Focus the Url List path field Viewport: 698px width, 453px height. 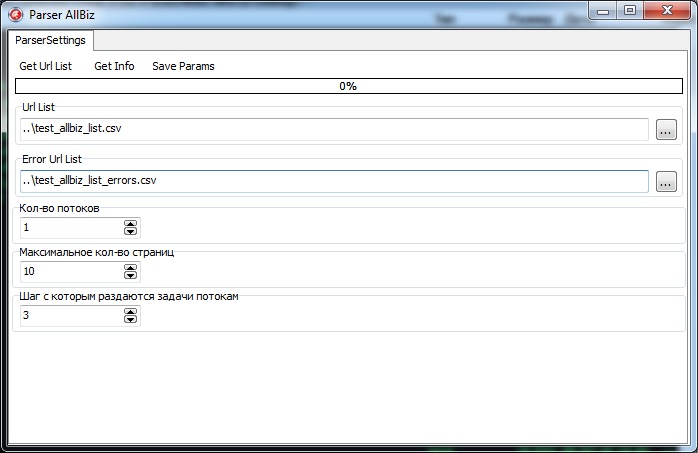(334, 129)
